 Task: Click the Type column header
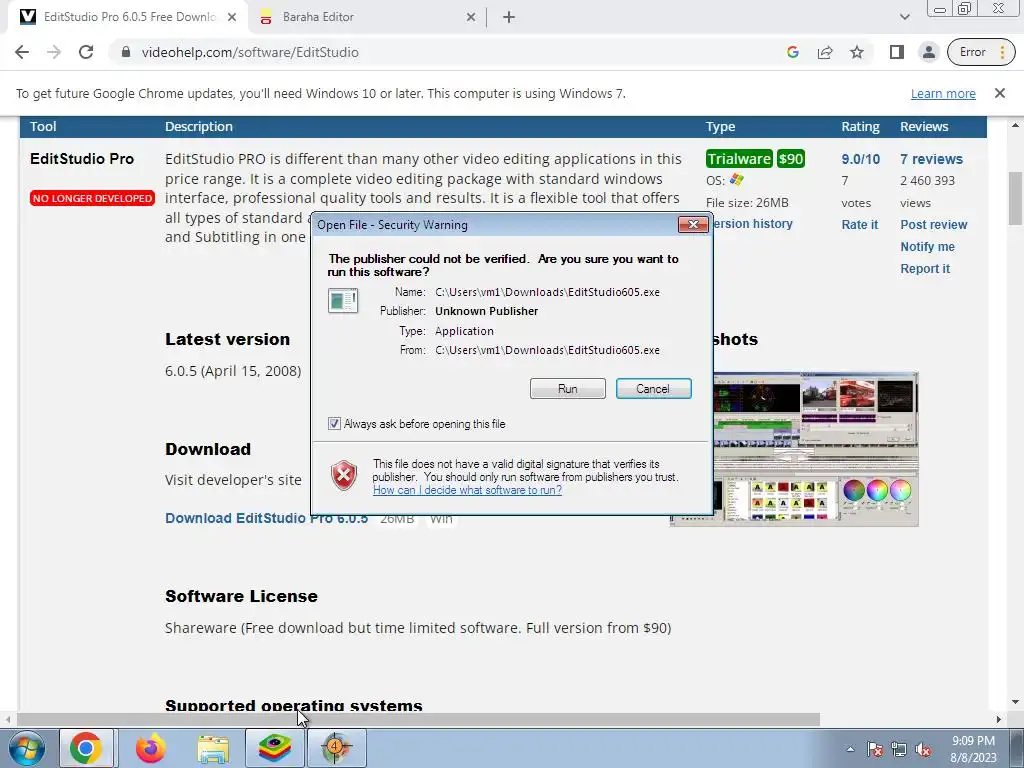point(720,127)
